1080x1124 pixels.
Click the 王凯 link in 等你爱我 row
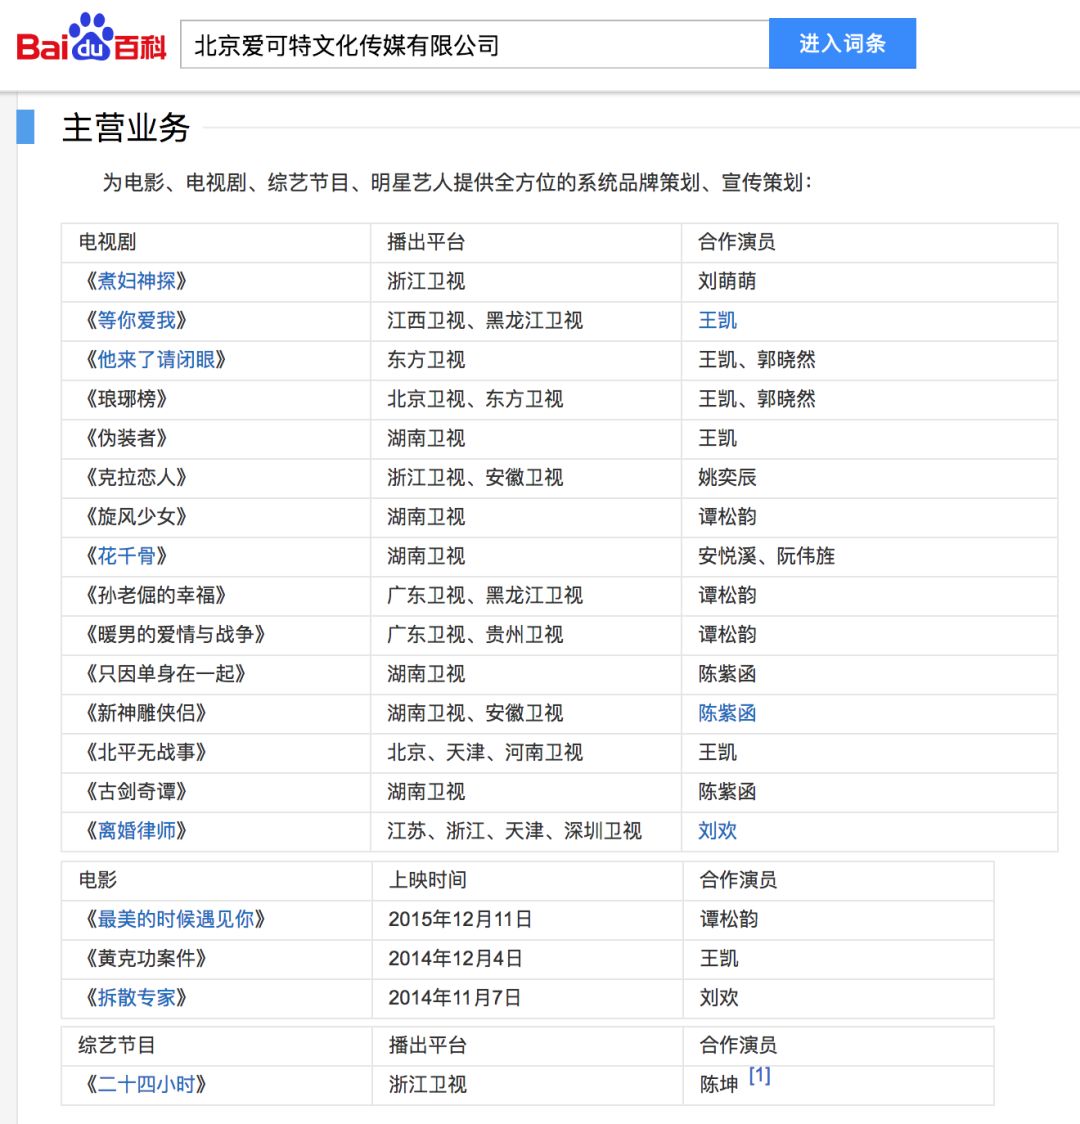[717, 320]
